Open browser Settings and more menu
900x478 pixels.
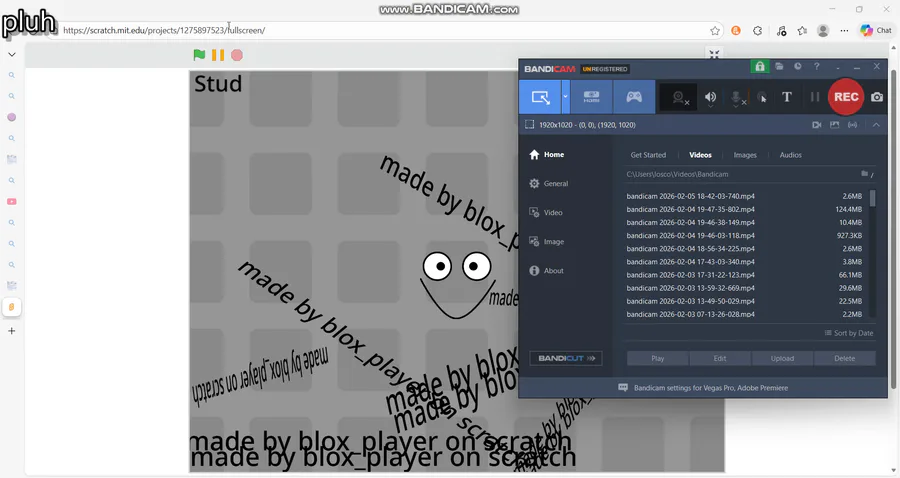click(844, 30)
